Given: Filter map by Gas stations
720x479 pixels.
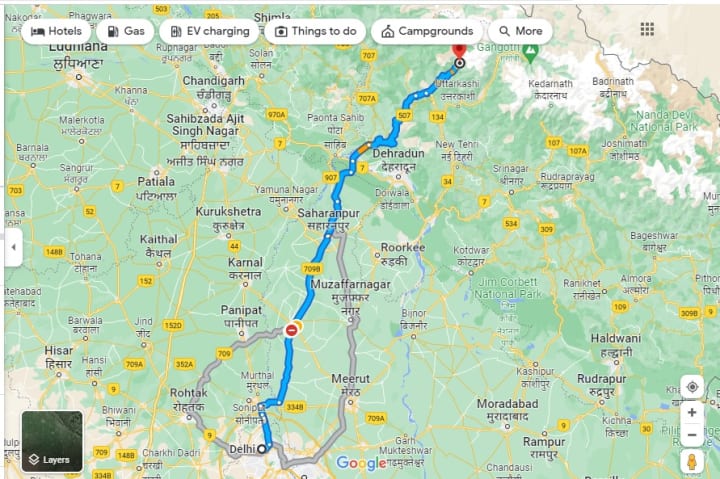Looking at the screenshot, I should (125, 31).
